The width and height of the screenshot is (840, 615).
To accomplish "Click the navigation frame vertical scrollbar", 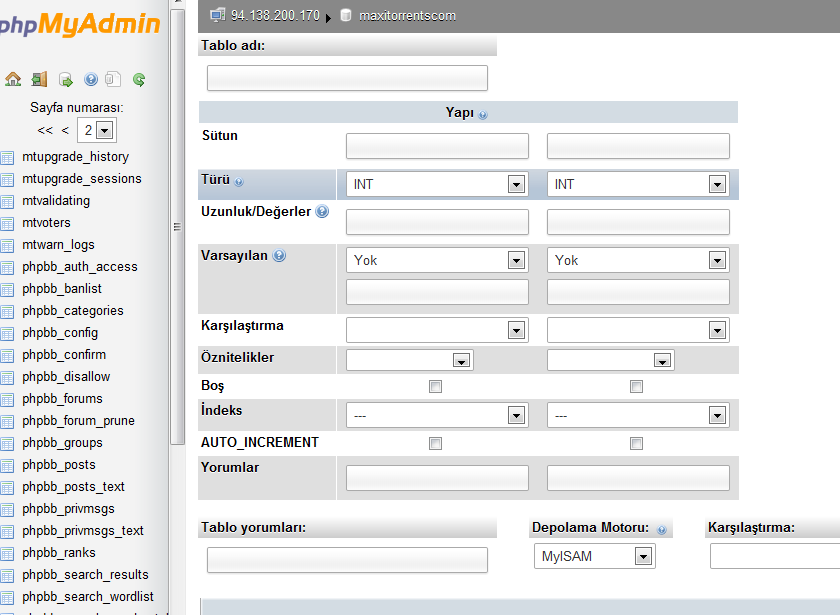I will tap(177, 226).
